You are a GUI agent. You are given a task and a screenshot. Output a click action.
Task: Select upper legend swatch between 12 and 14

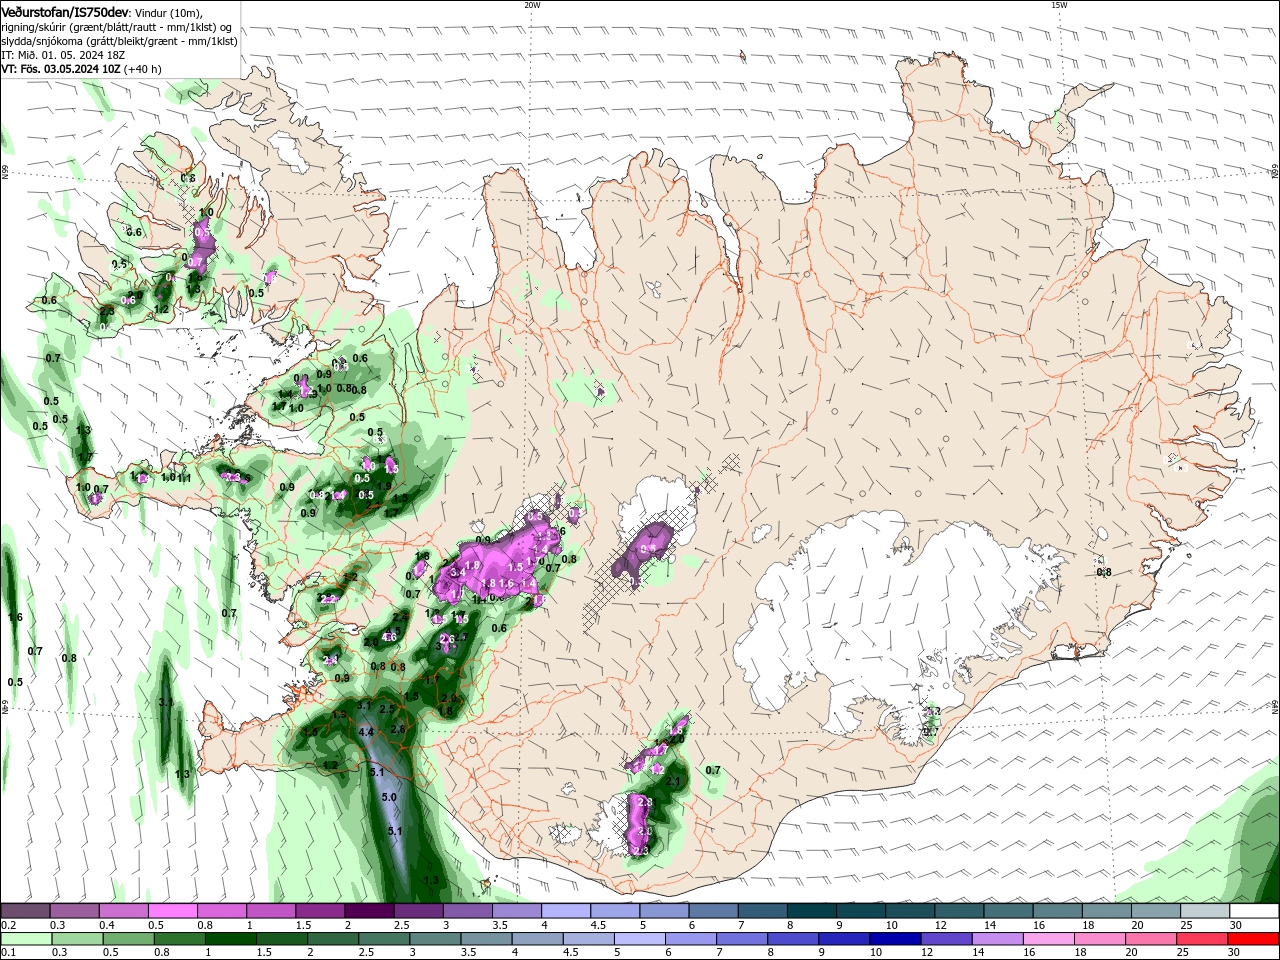coord(959,911)
